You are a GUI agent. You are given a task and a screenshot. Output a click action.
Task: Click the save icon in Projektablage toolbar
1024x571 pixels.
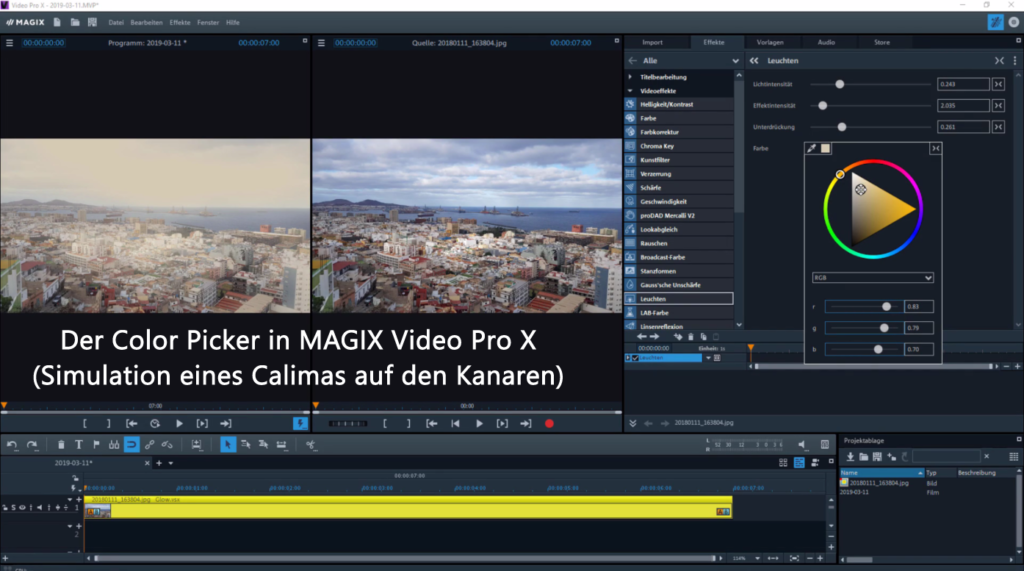pyautogui.click(x=877, y=457)
